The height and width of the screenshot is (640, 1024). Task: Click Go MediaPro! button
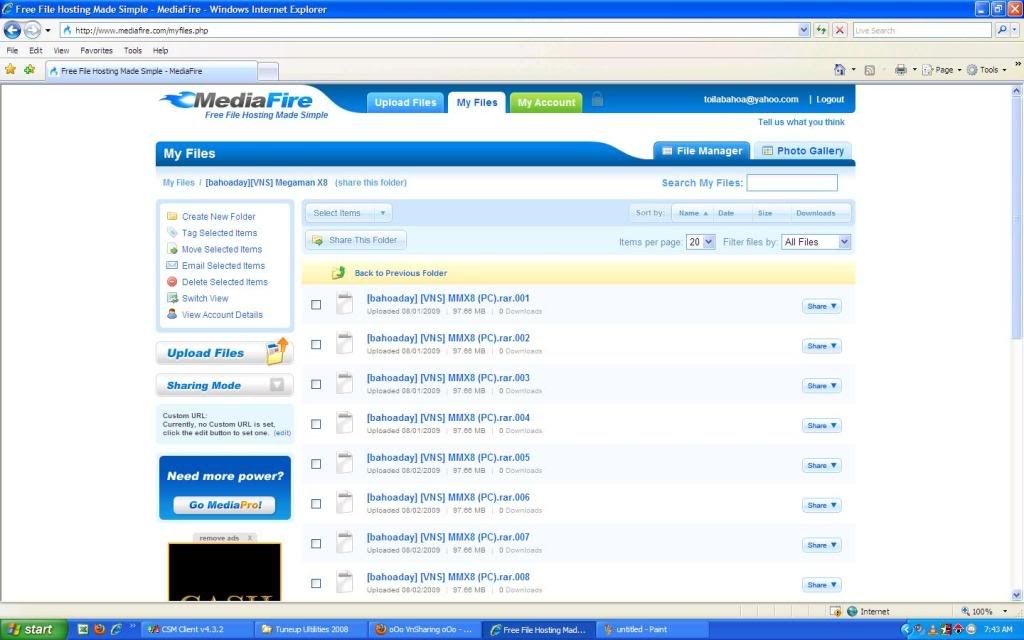(225, 505)
